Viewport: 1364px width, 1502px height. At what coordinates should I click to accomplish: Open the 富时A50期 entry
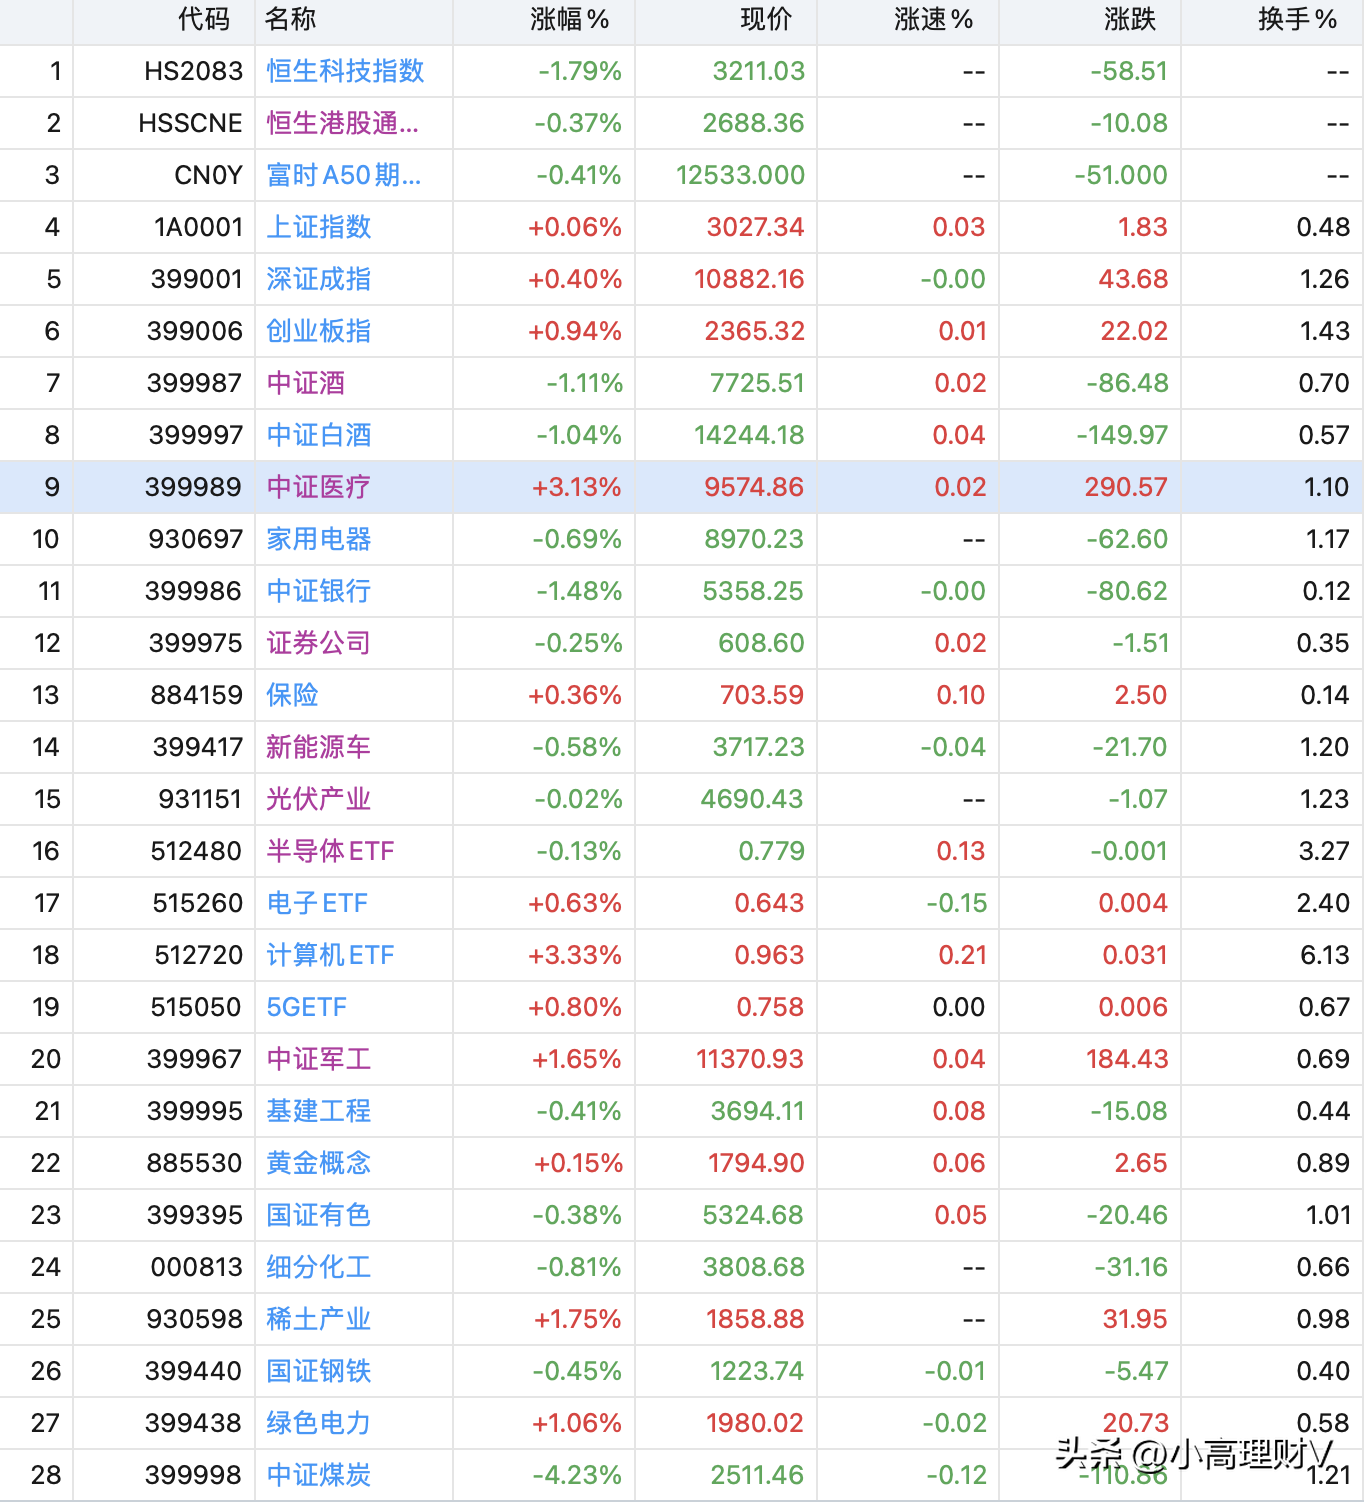pyautogui.click(x=344, y=175)
